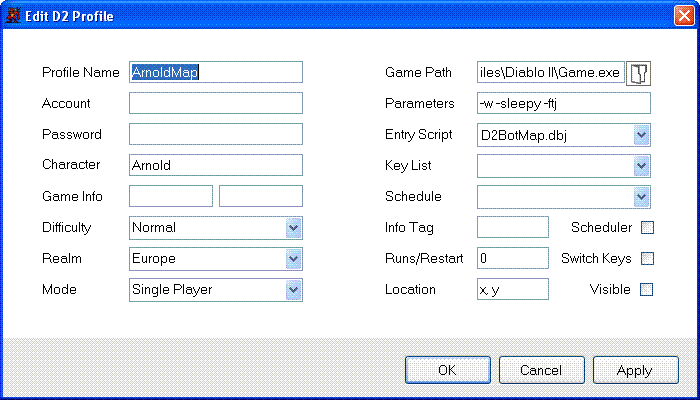Click the Character field containing Arnold

coord(216,165)
